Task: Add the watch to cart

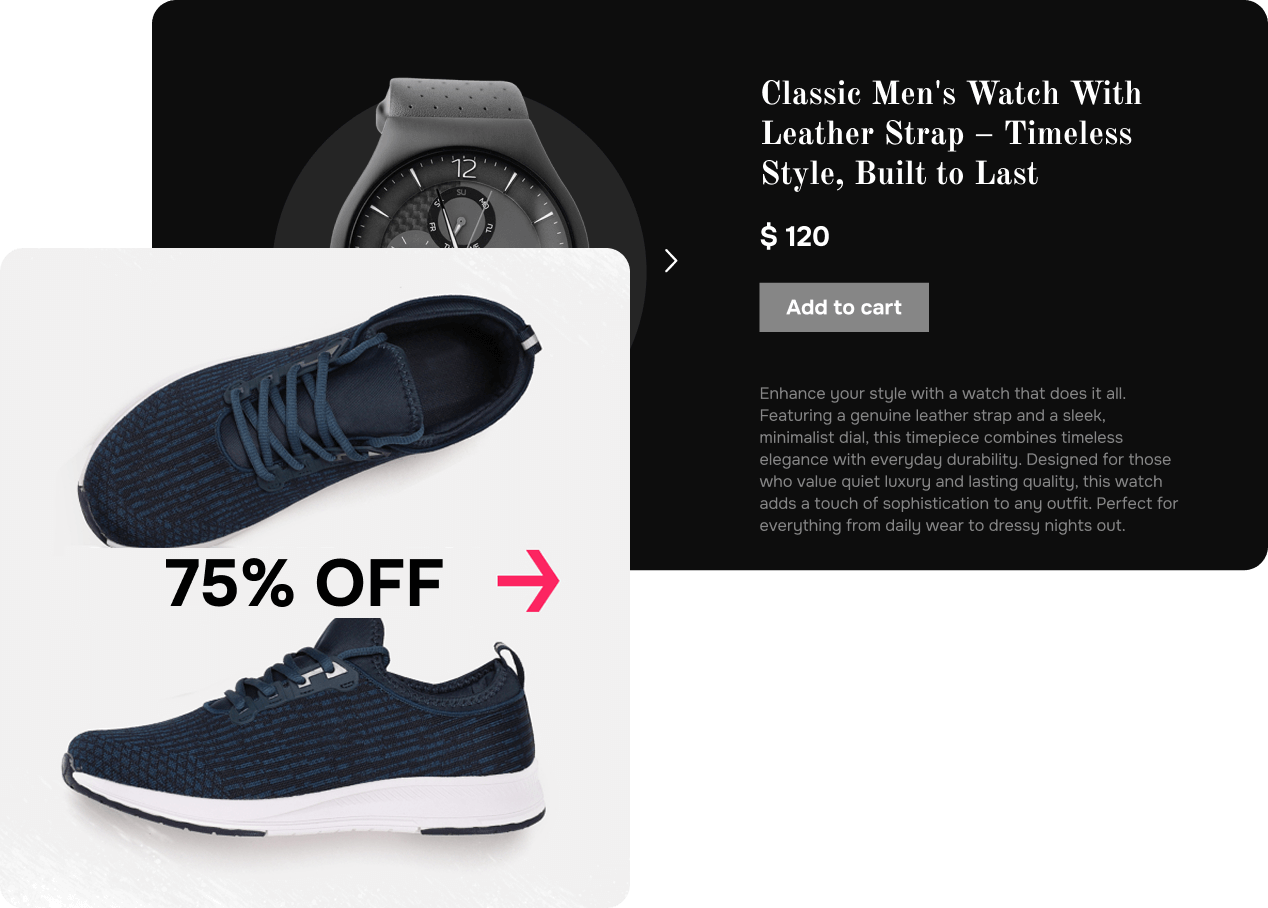Action: [844, 307]
